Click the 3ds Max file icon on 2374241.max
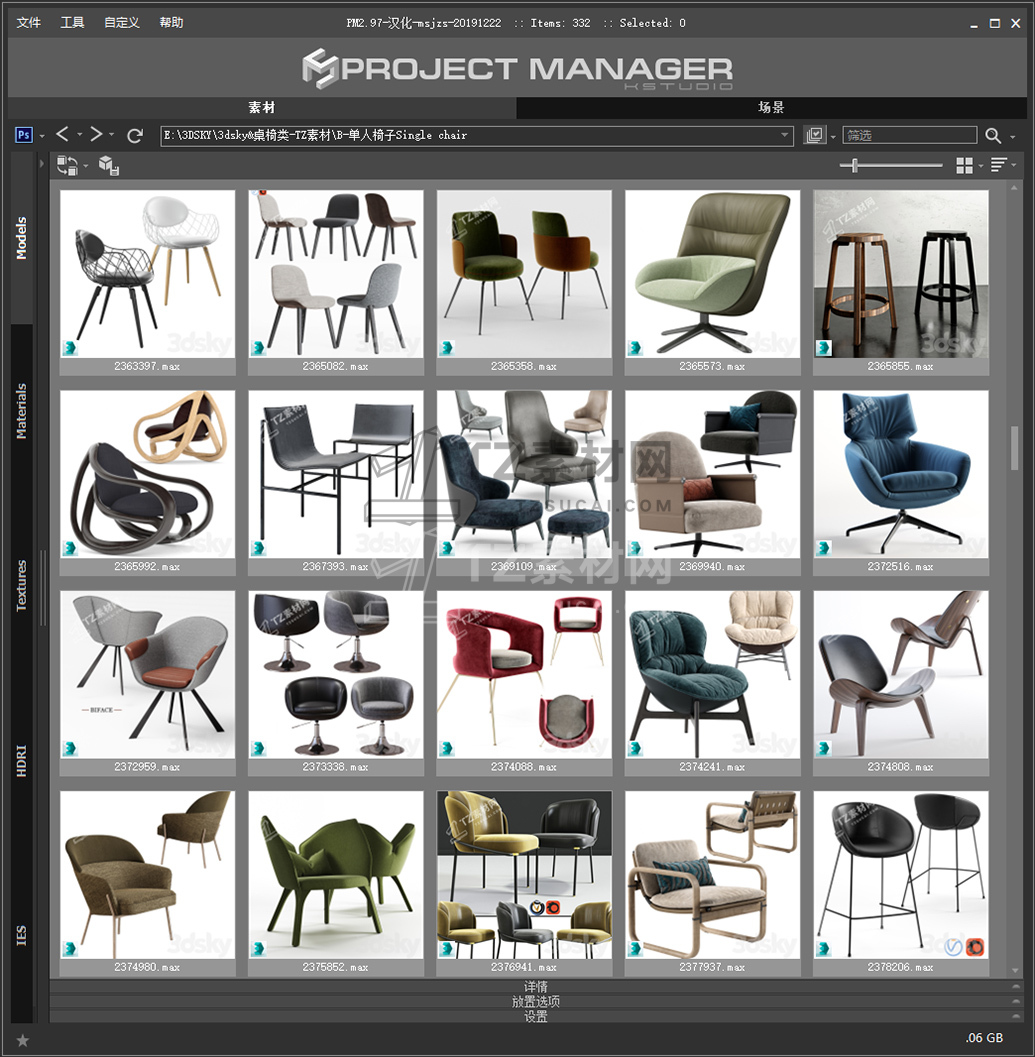Screen dimensions: 1035x1057 coord(635,748)
